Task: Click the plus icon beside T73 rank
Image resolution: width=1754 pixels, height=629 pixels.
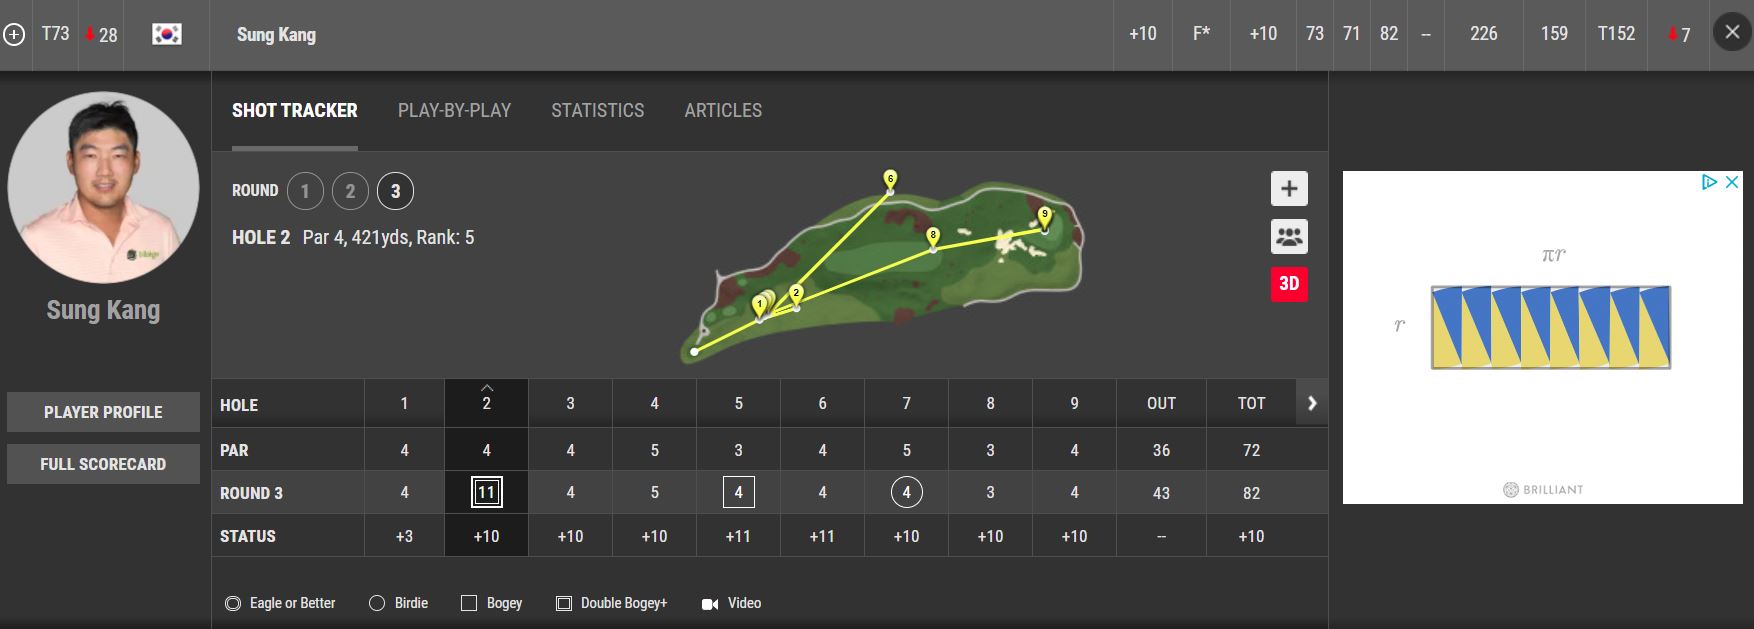Action: (x=14, y=35)
